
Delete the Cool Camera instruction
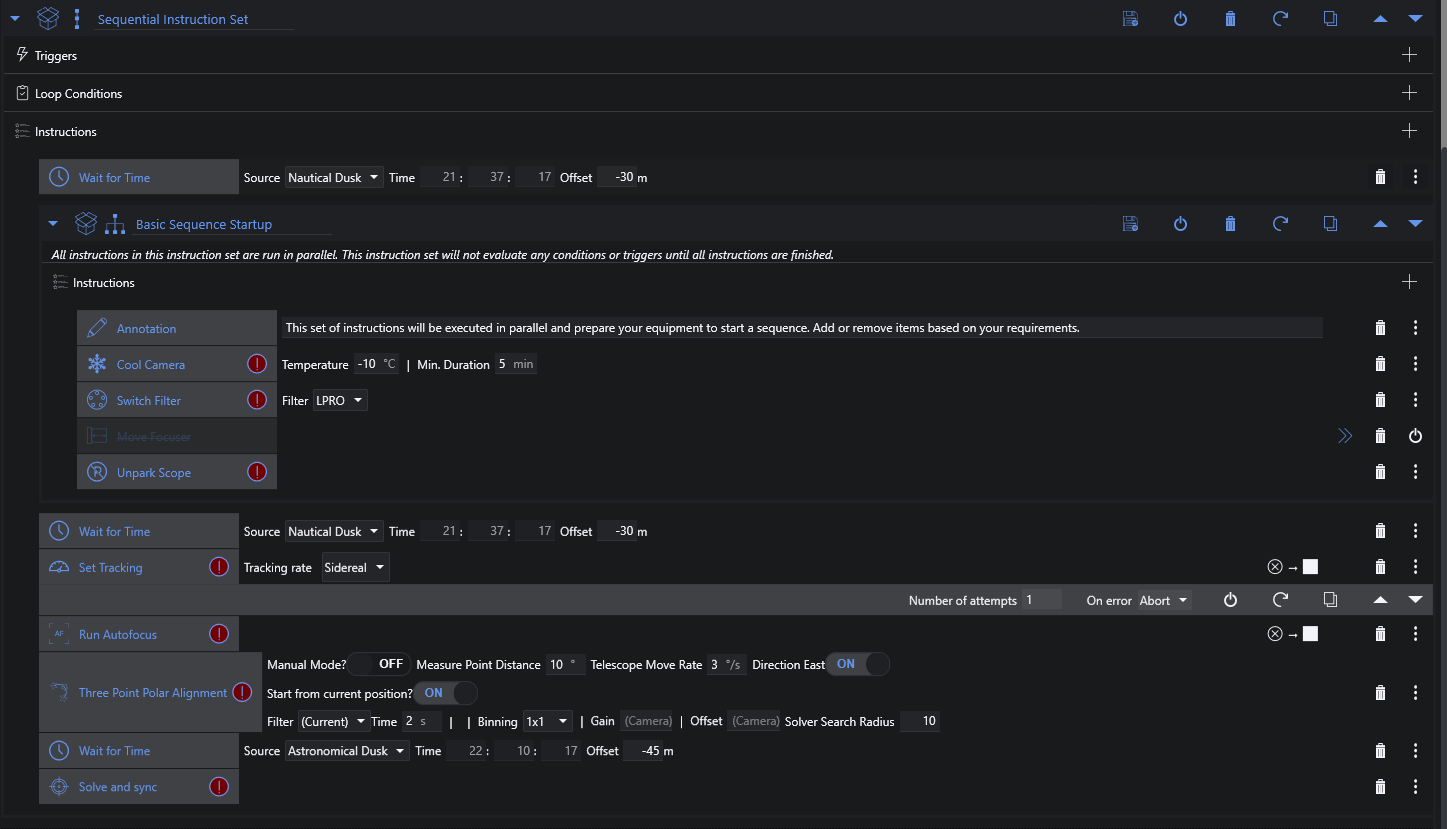pos(1380,364)
